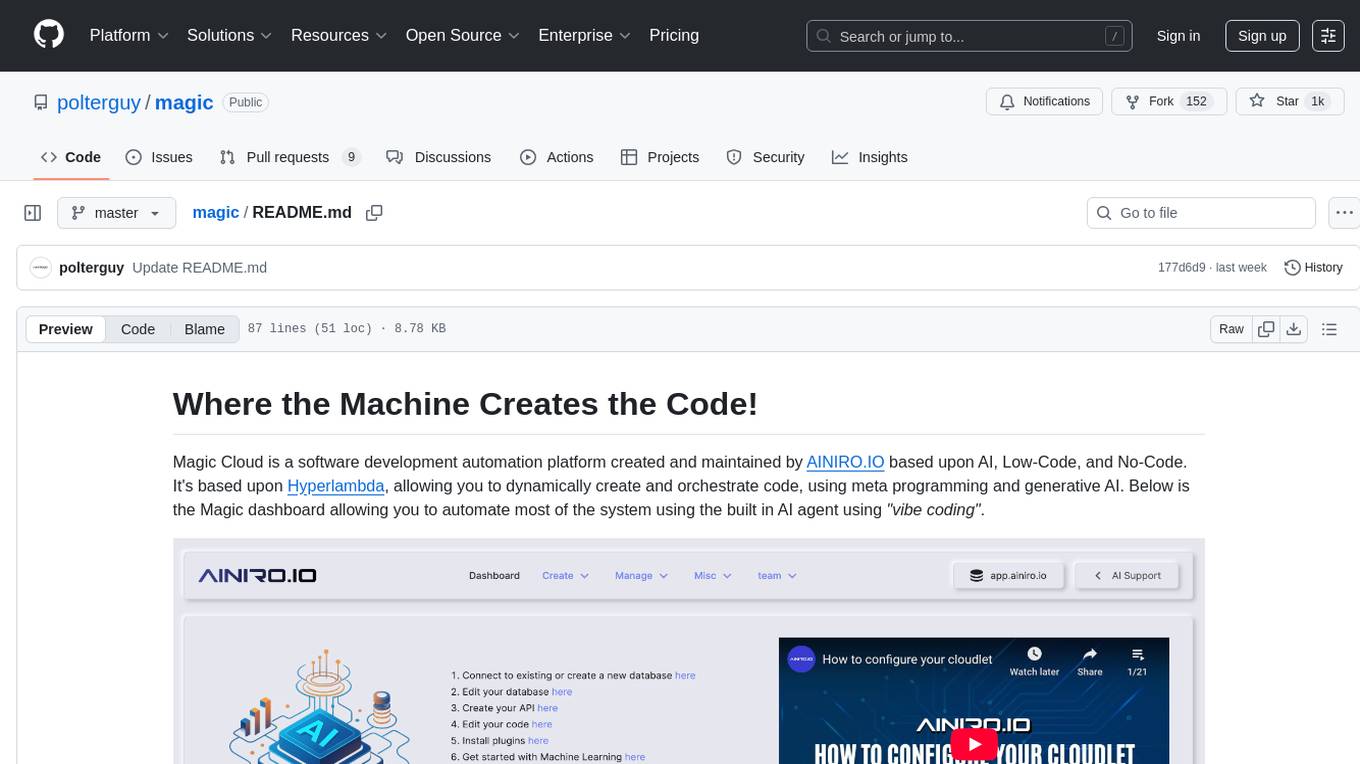Open the Projects tab
The image size is (1360, 764).
point(660,157)
